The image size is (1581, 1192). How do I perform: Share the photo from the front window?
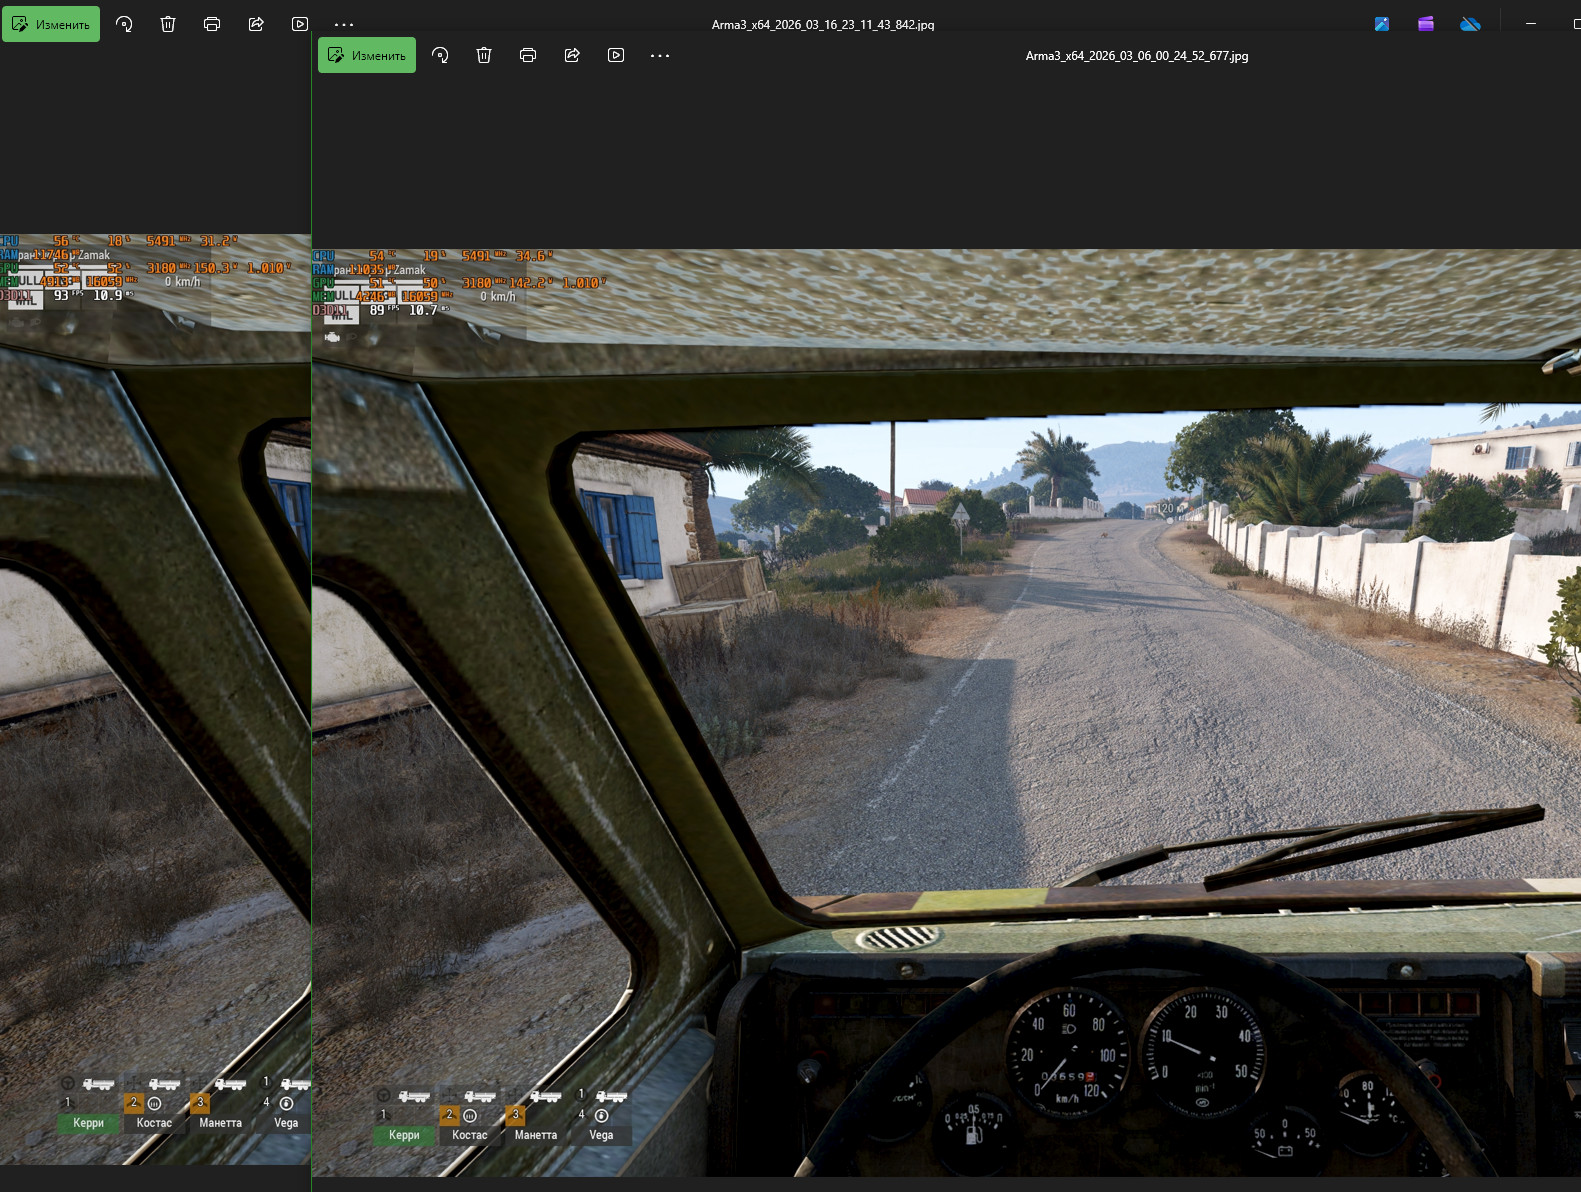pyautogui.click(x=572, y=55)
